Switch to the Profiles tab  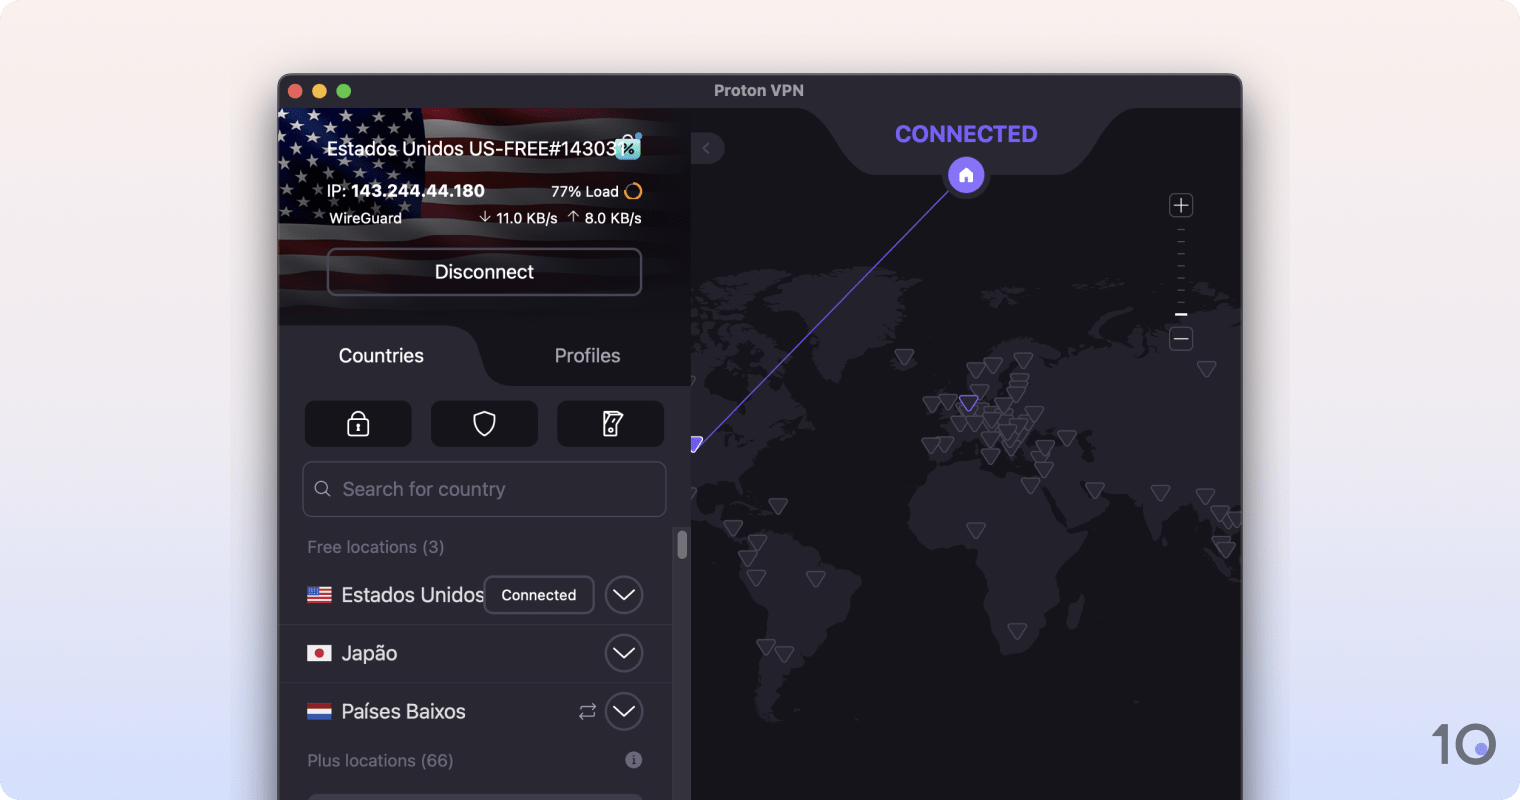tap(587, 355)
